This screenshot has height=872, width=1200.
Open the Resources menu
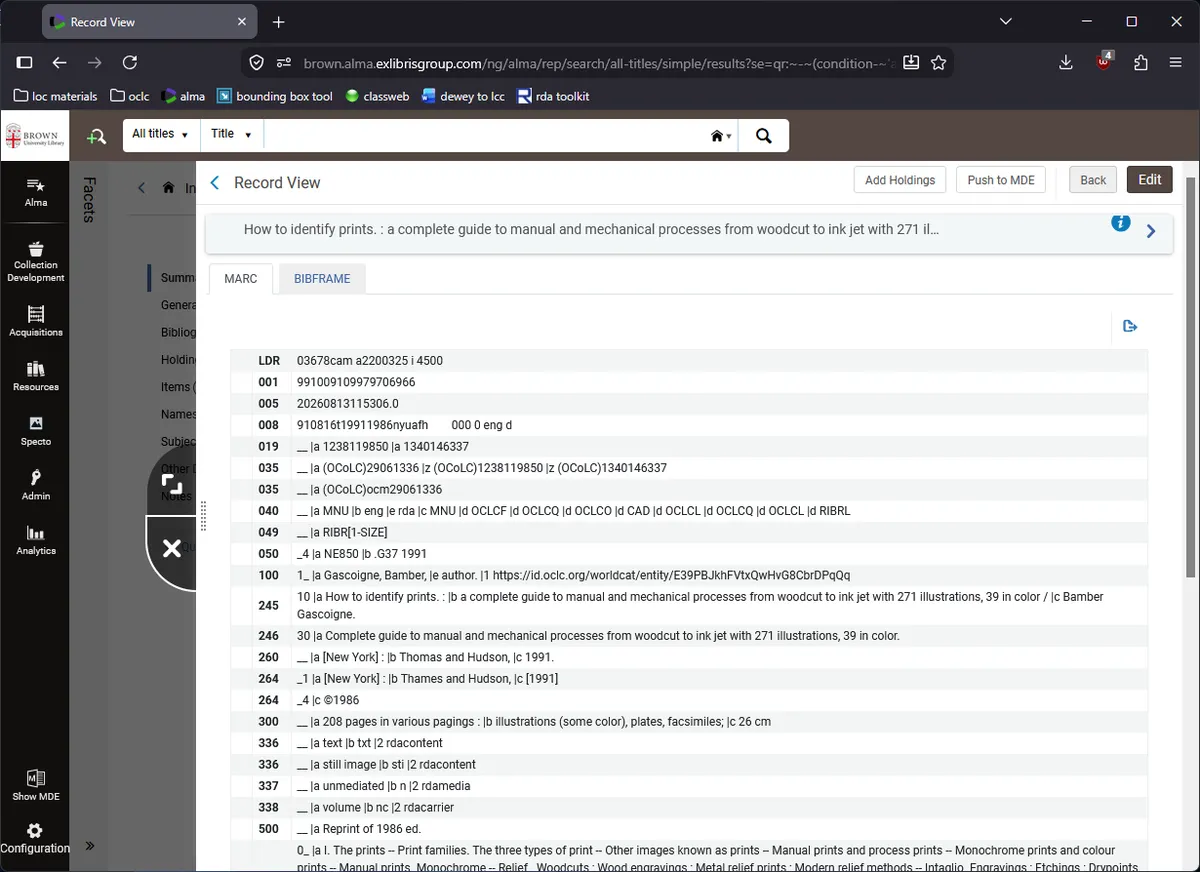36,376
